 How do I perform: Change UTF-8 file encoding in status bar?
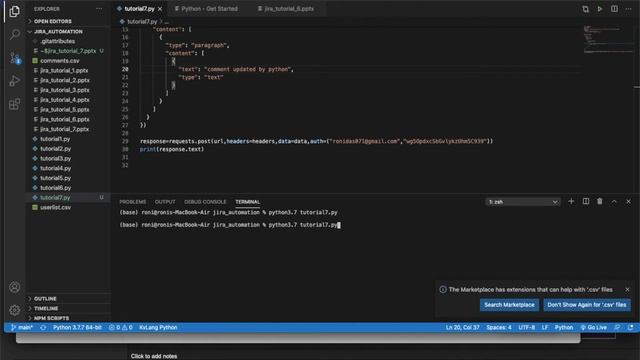coord(527,327)
